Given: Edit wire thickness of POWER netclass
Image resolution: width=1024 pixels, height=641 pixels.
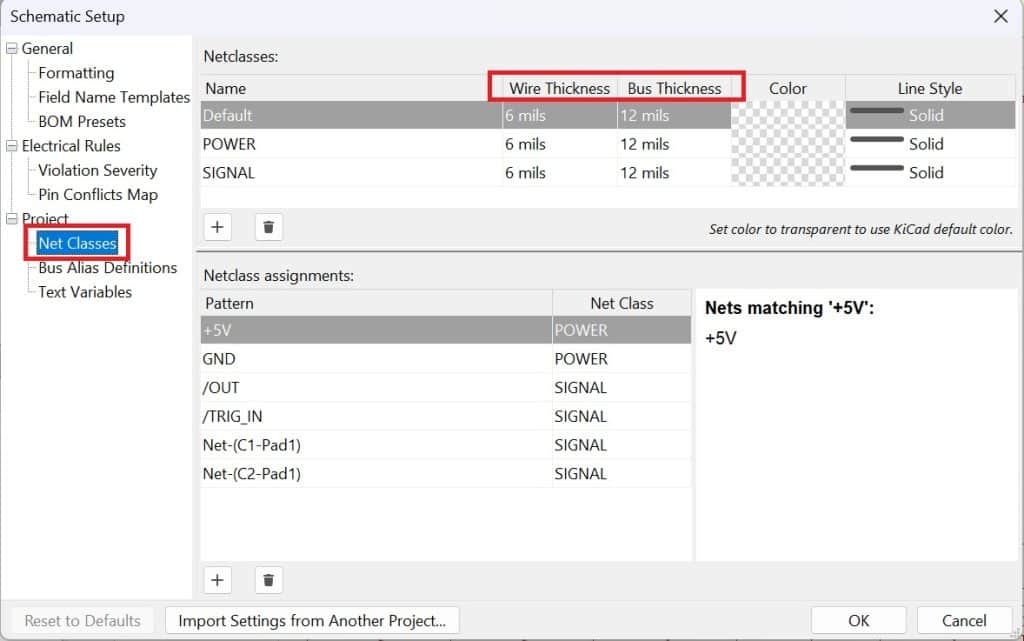Looking at the screenshot, I should pos(560,144).
